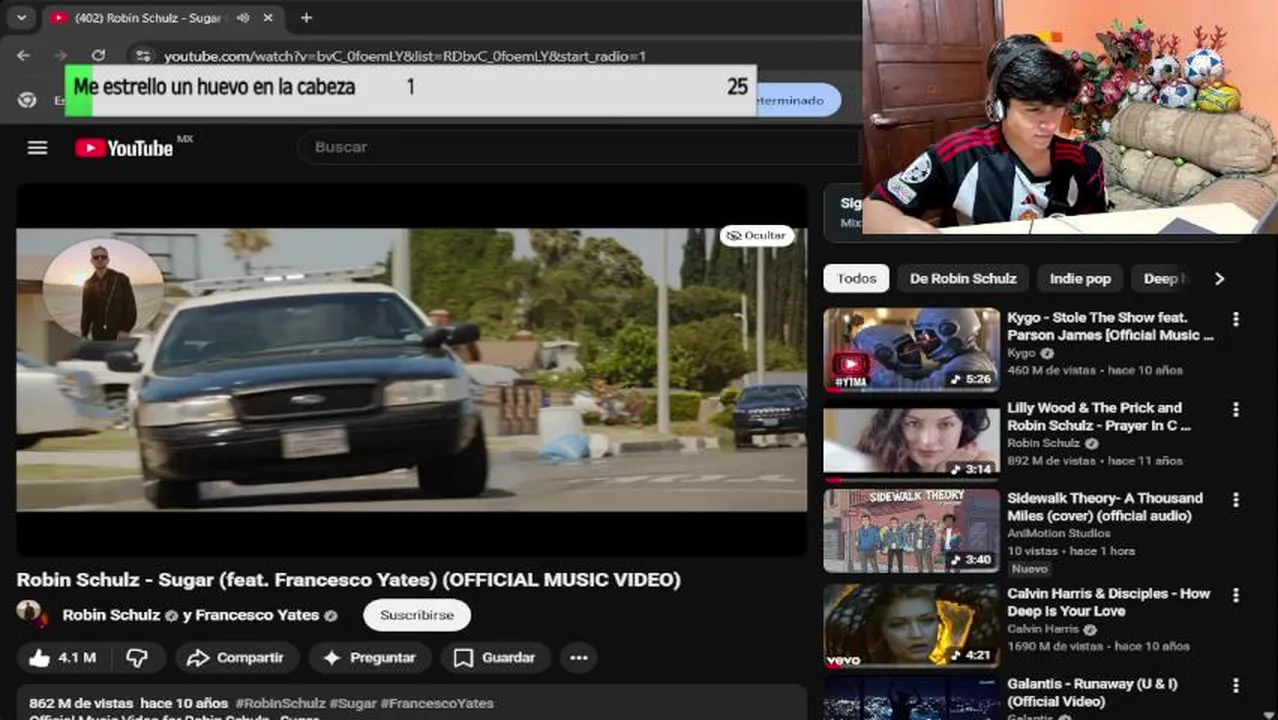Select the Indie pop filter chip

pyautogui.click(x=1080, y=279)
